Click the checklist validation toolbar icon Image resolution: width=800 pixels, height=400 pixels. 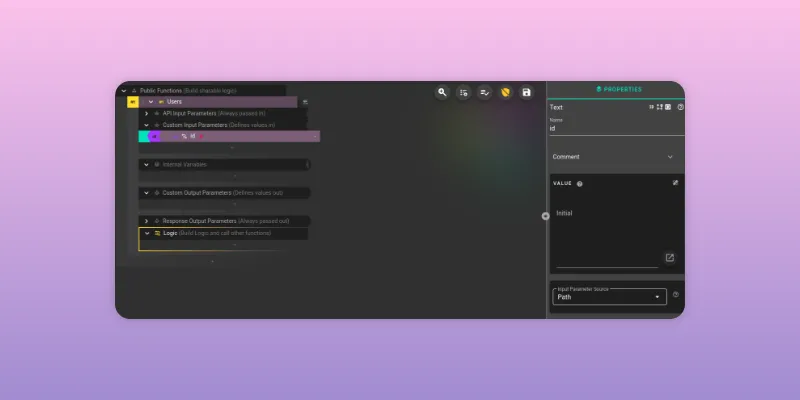[485, 92]
